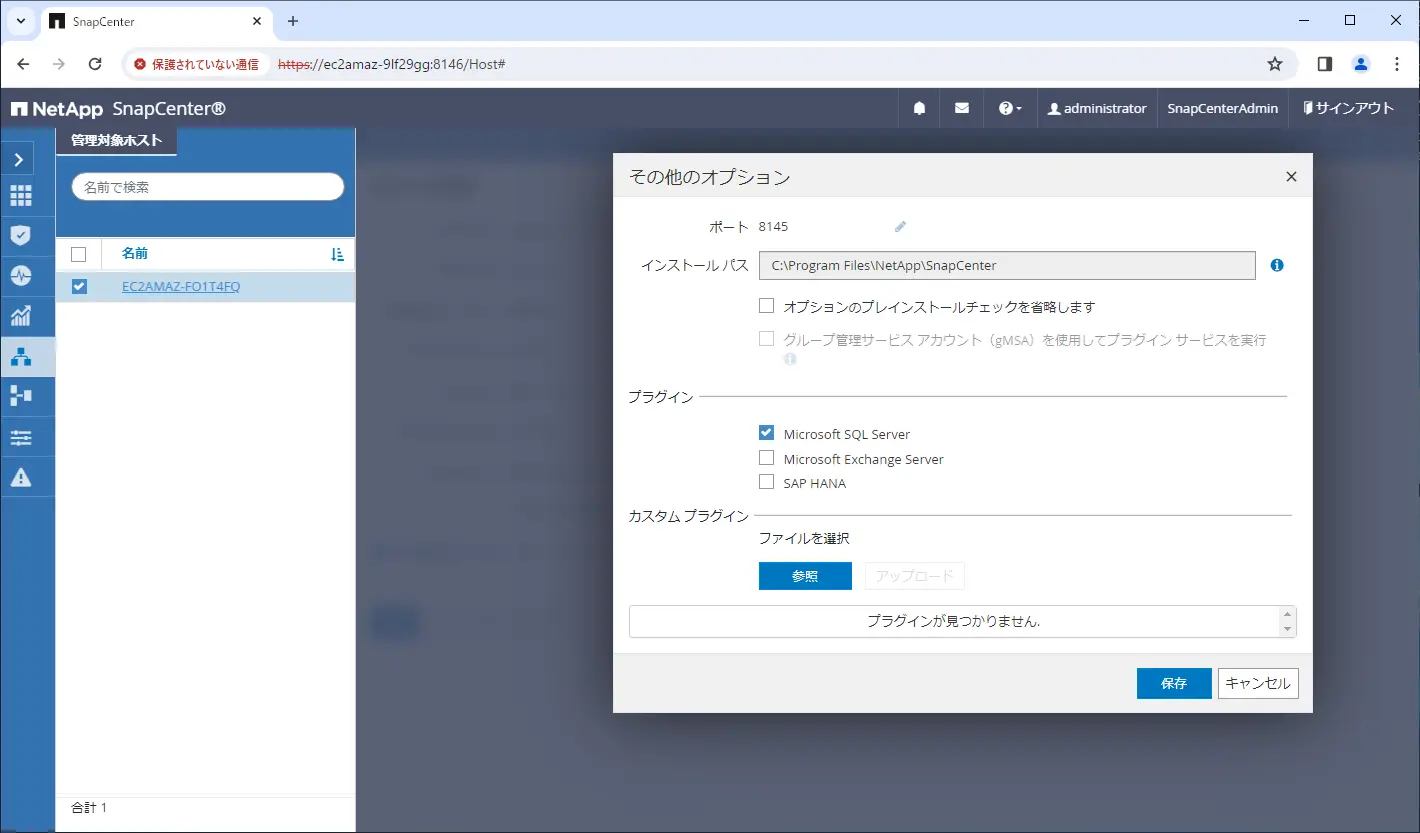The image size is (1420, 833).
Task: Open a new browser tab
Action: (x=293, y=21)
